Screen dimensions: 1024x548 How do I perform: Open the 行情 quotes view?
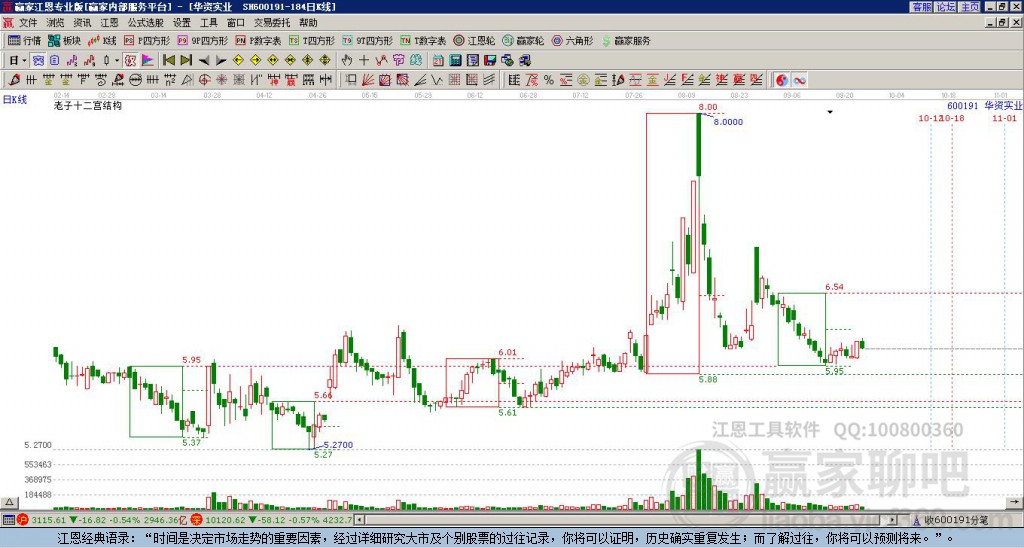pos(24,40)
